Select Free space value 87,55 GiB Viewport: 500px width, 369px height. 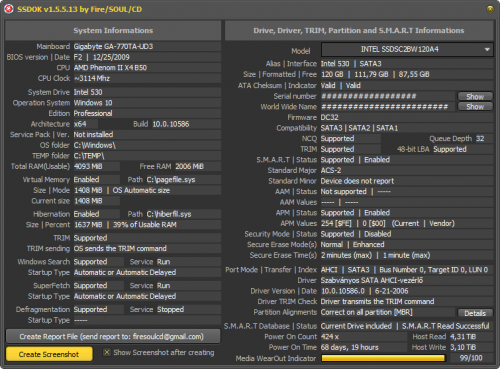click(414, 74)
